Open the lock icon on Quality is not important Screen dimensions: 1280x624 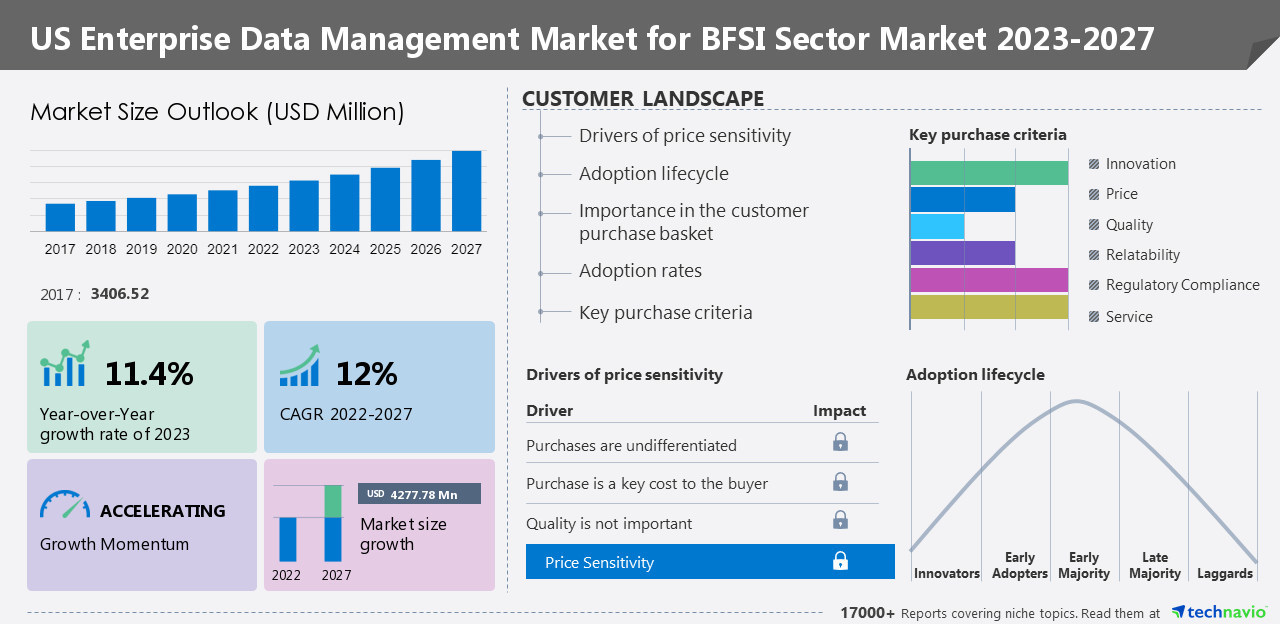point(841,520)
